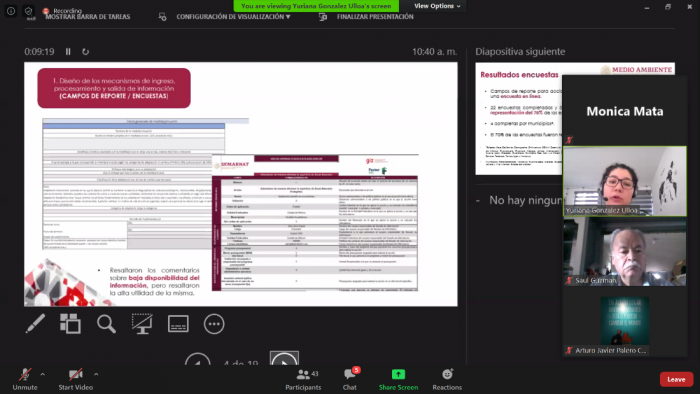Restart the presentation timer
This screenshot has height=394, width=700.
pos(85,52)
